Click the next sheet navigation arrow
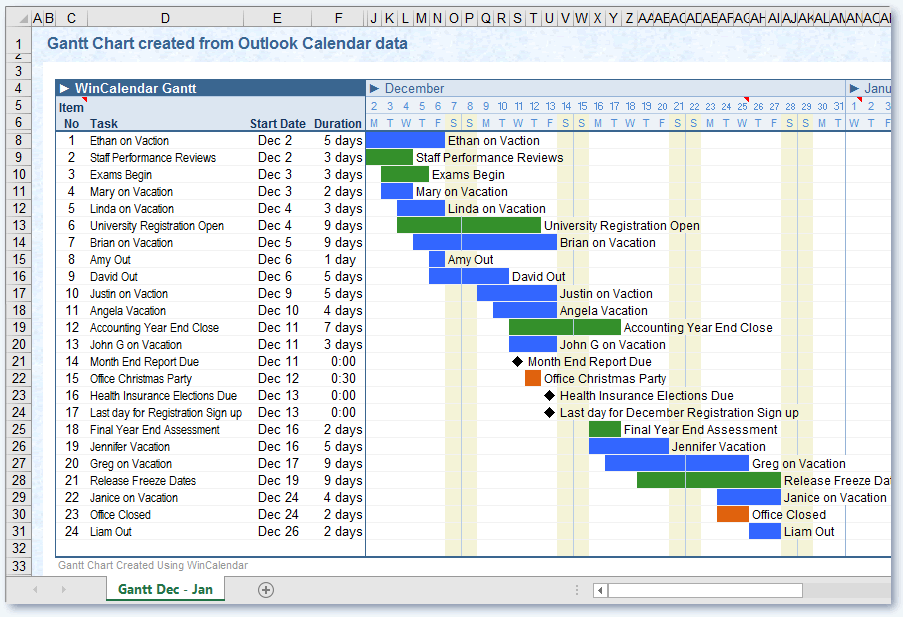The image size is (903, 617). coord(64,590)
